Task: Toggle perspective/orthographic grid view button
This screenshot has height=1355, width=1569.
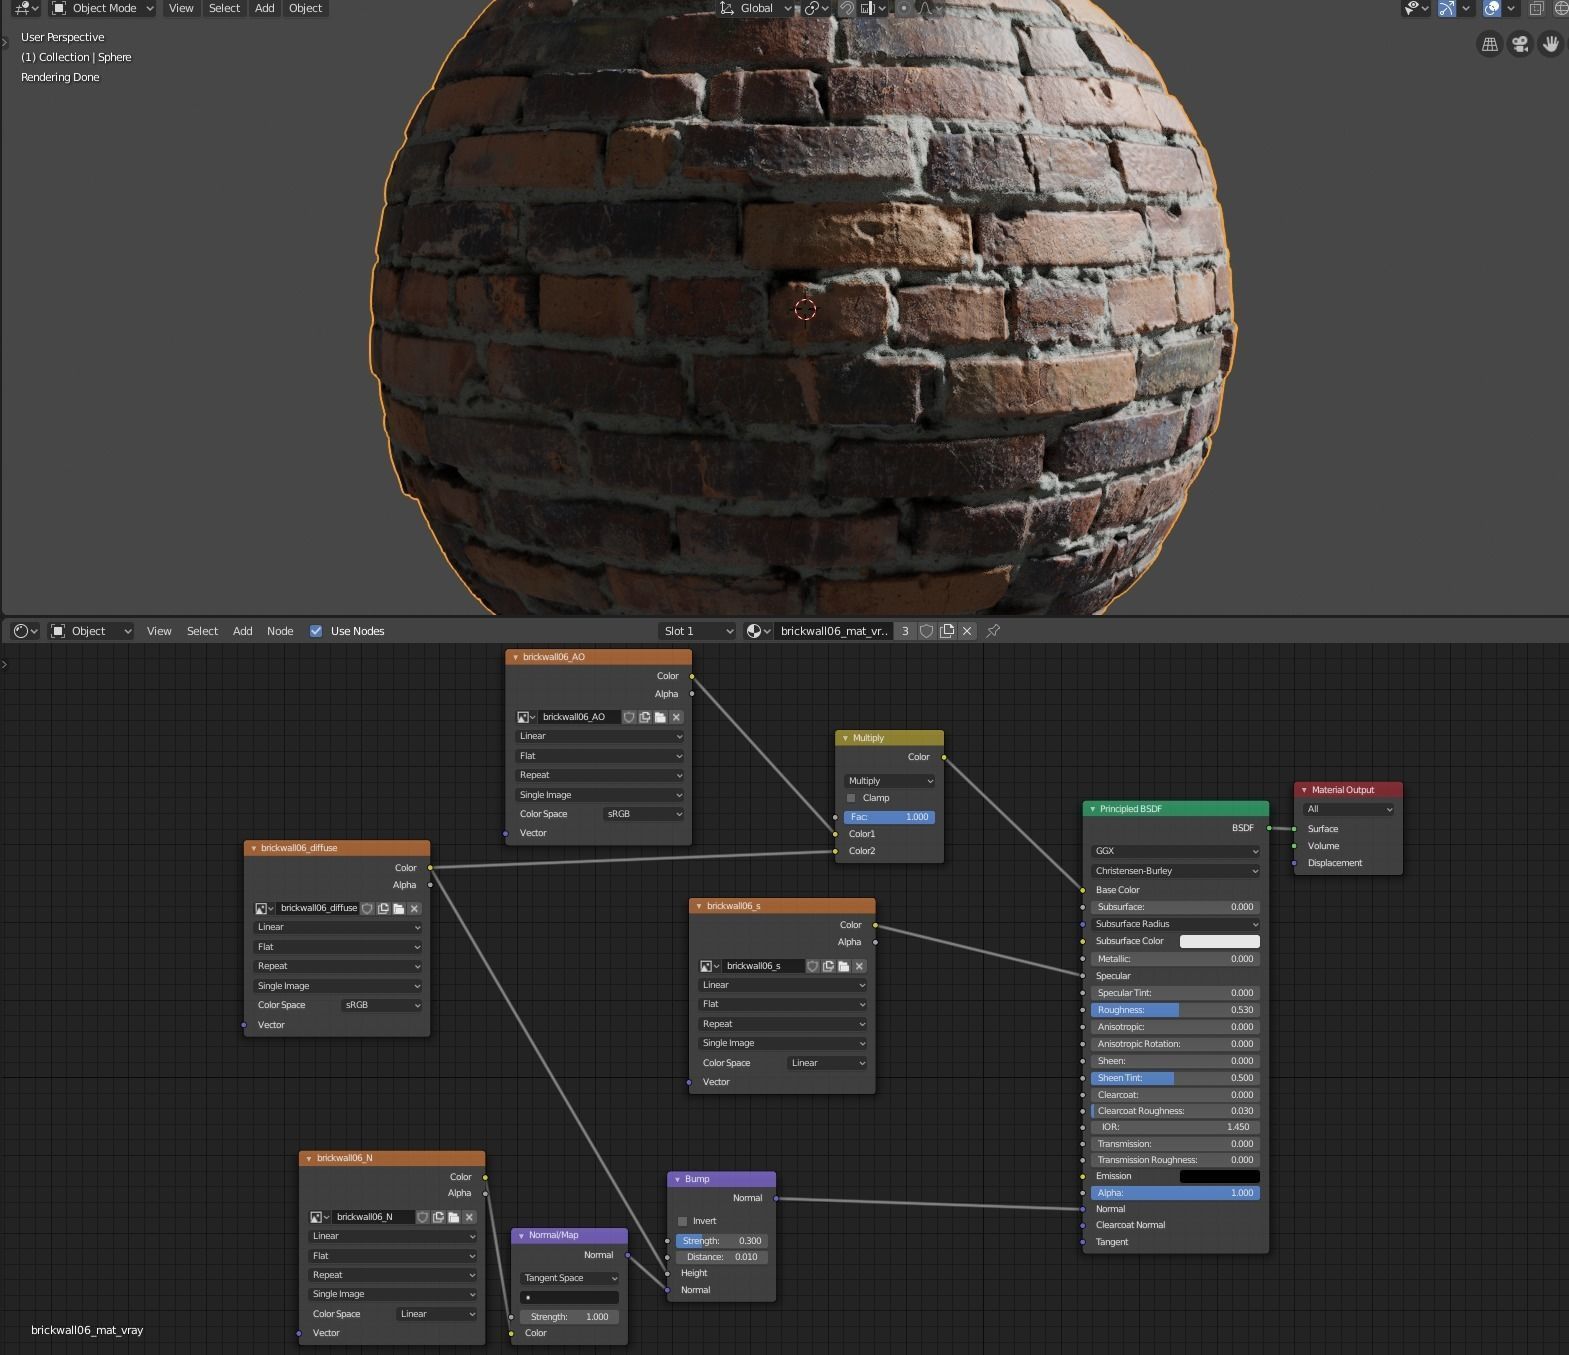Action: [1490, 44]
